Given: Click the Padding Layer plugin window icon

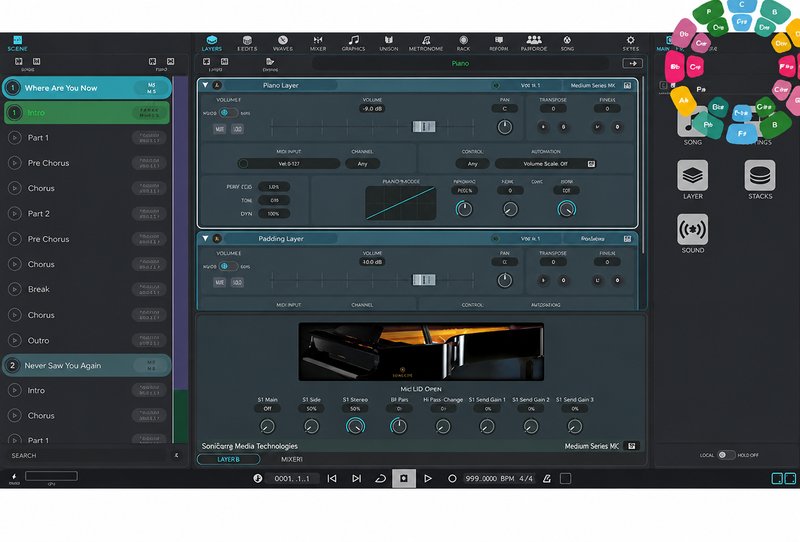Looking at the screenshot, I should pyautogui.click(x=628, y=238).
